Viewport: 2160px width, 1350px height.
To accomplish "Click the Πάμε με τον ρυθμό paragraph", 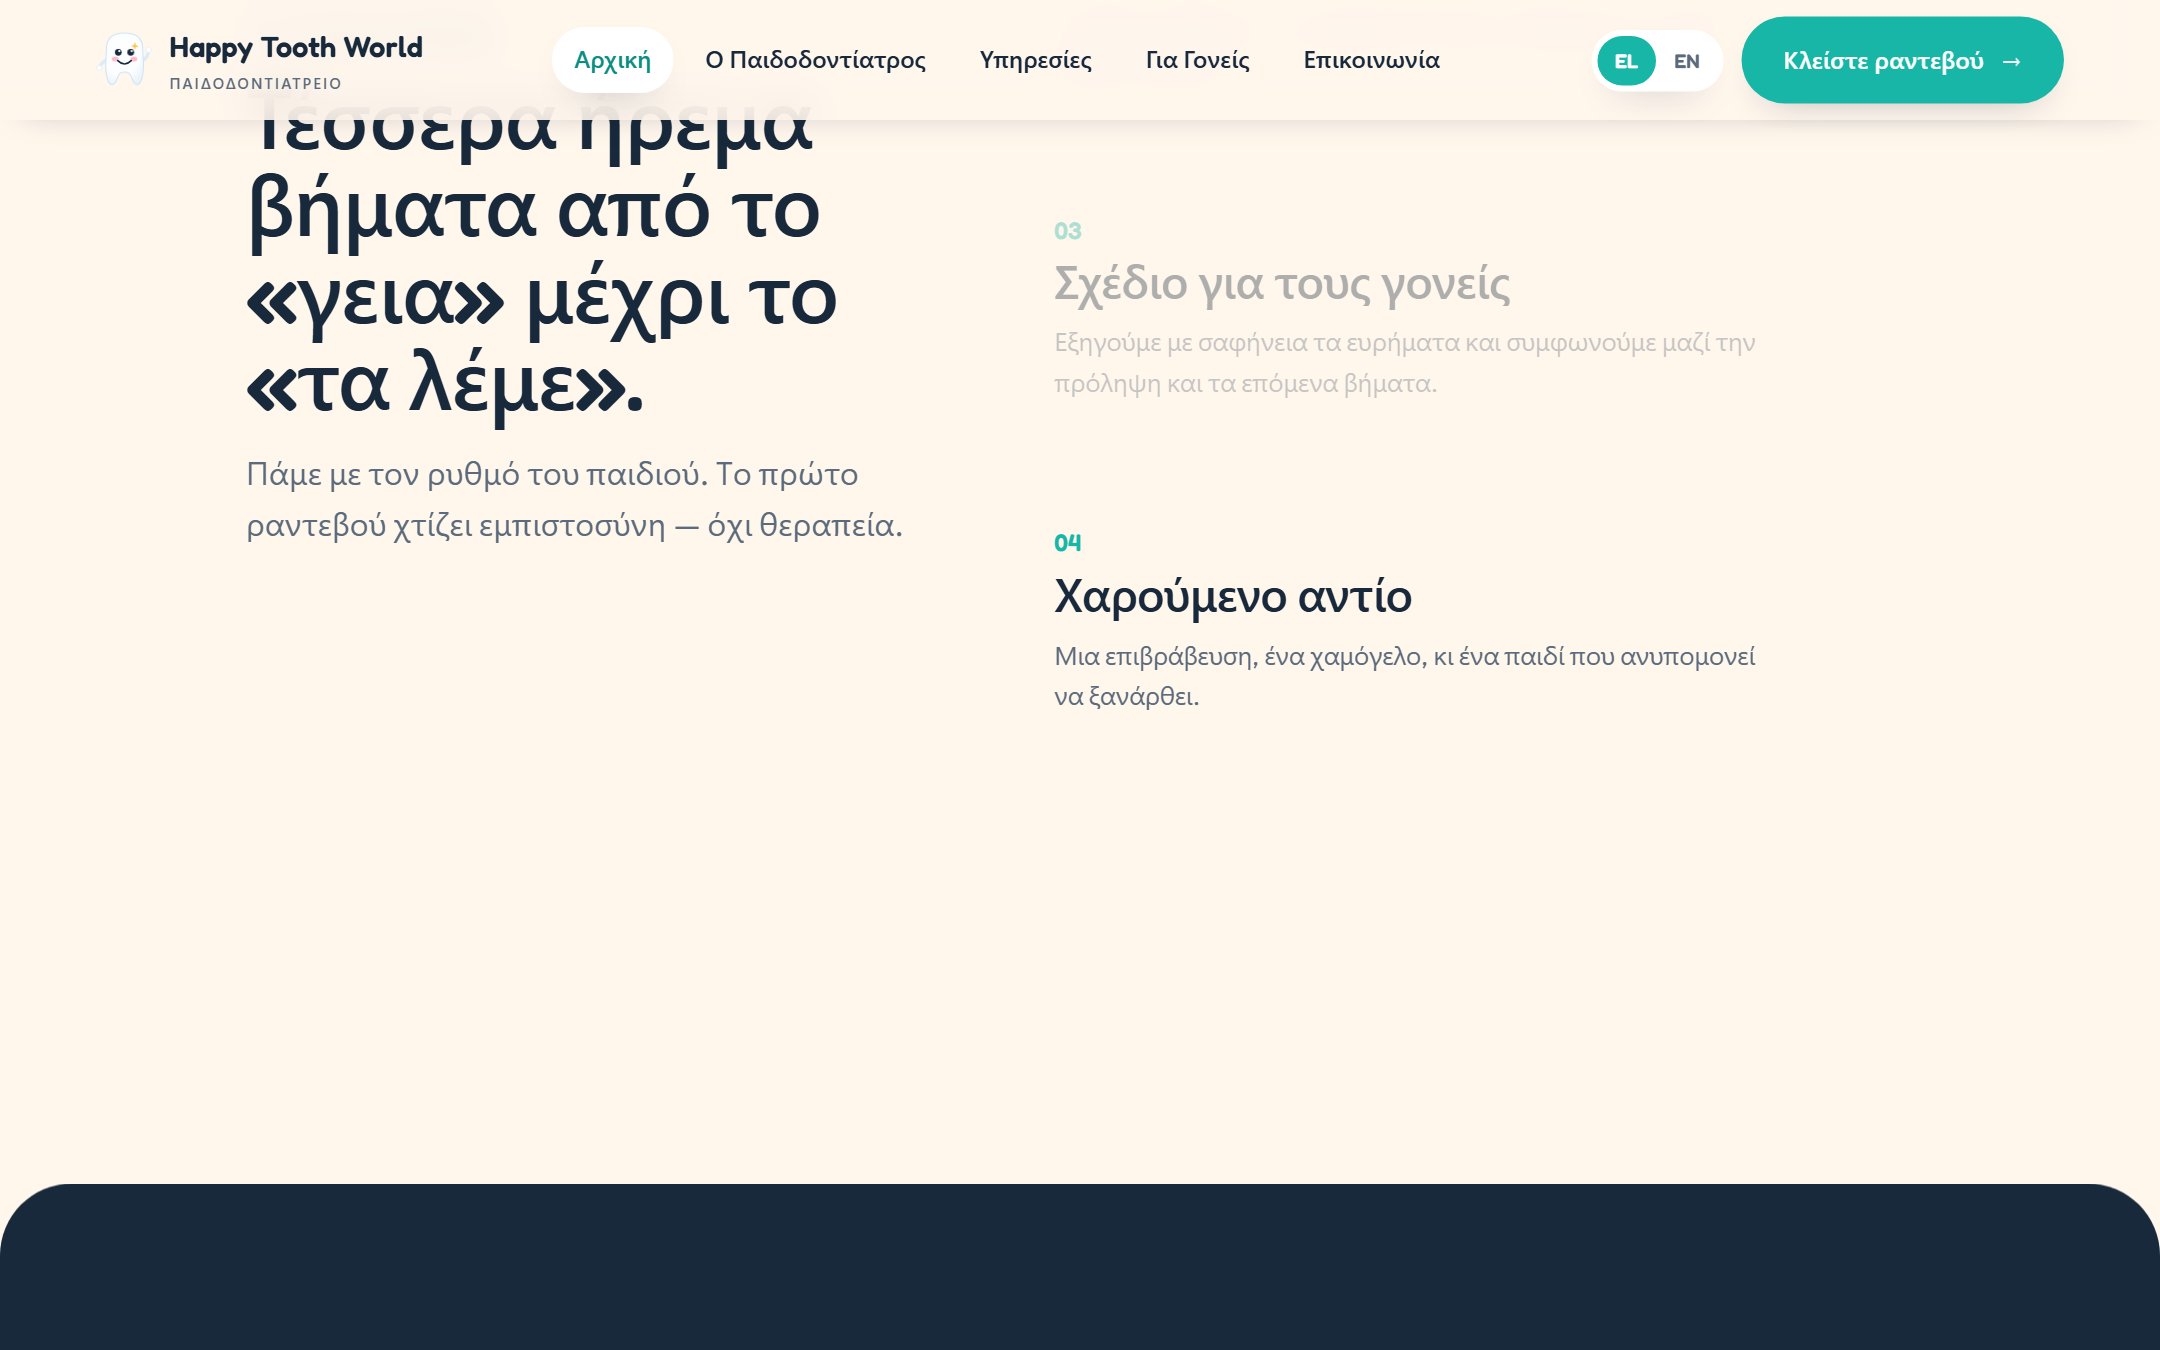I will pyautogui.click(x=574, y=499).
